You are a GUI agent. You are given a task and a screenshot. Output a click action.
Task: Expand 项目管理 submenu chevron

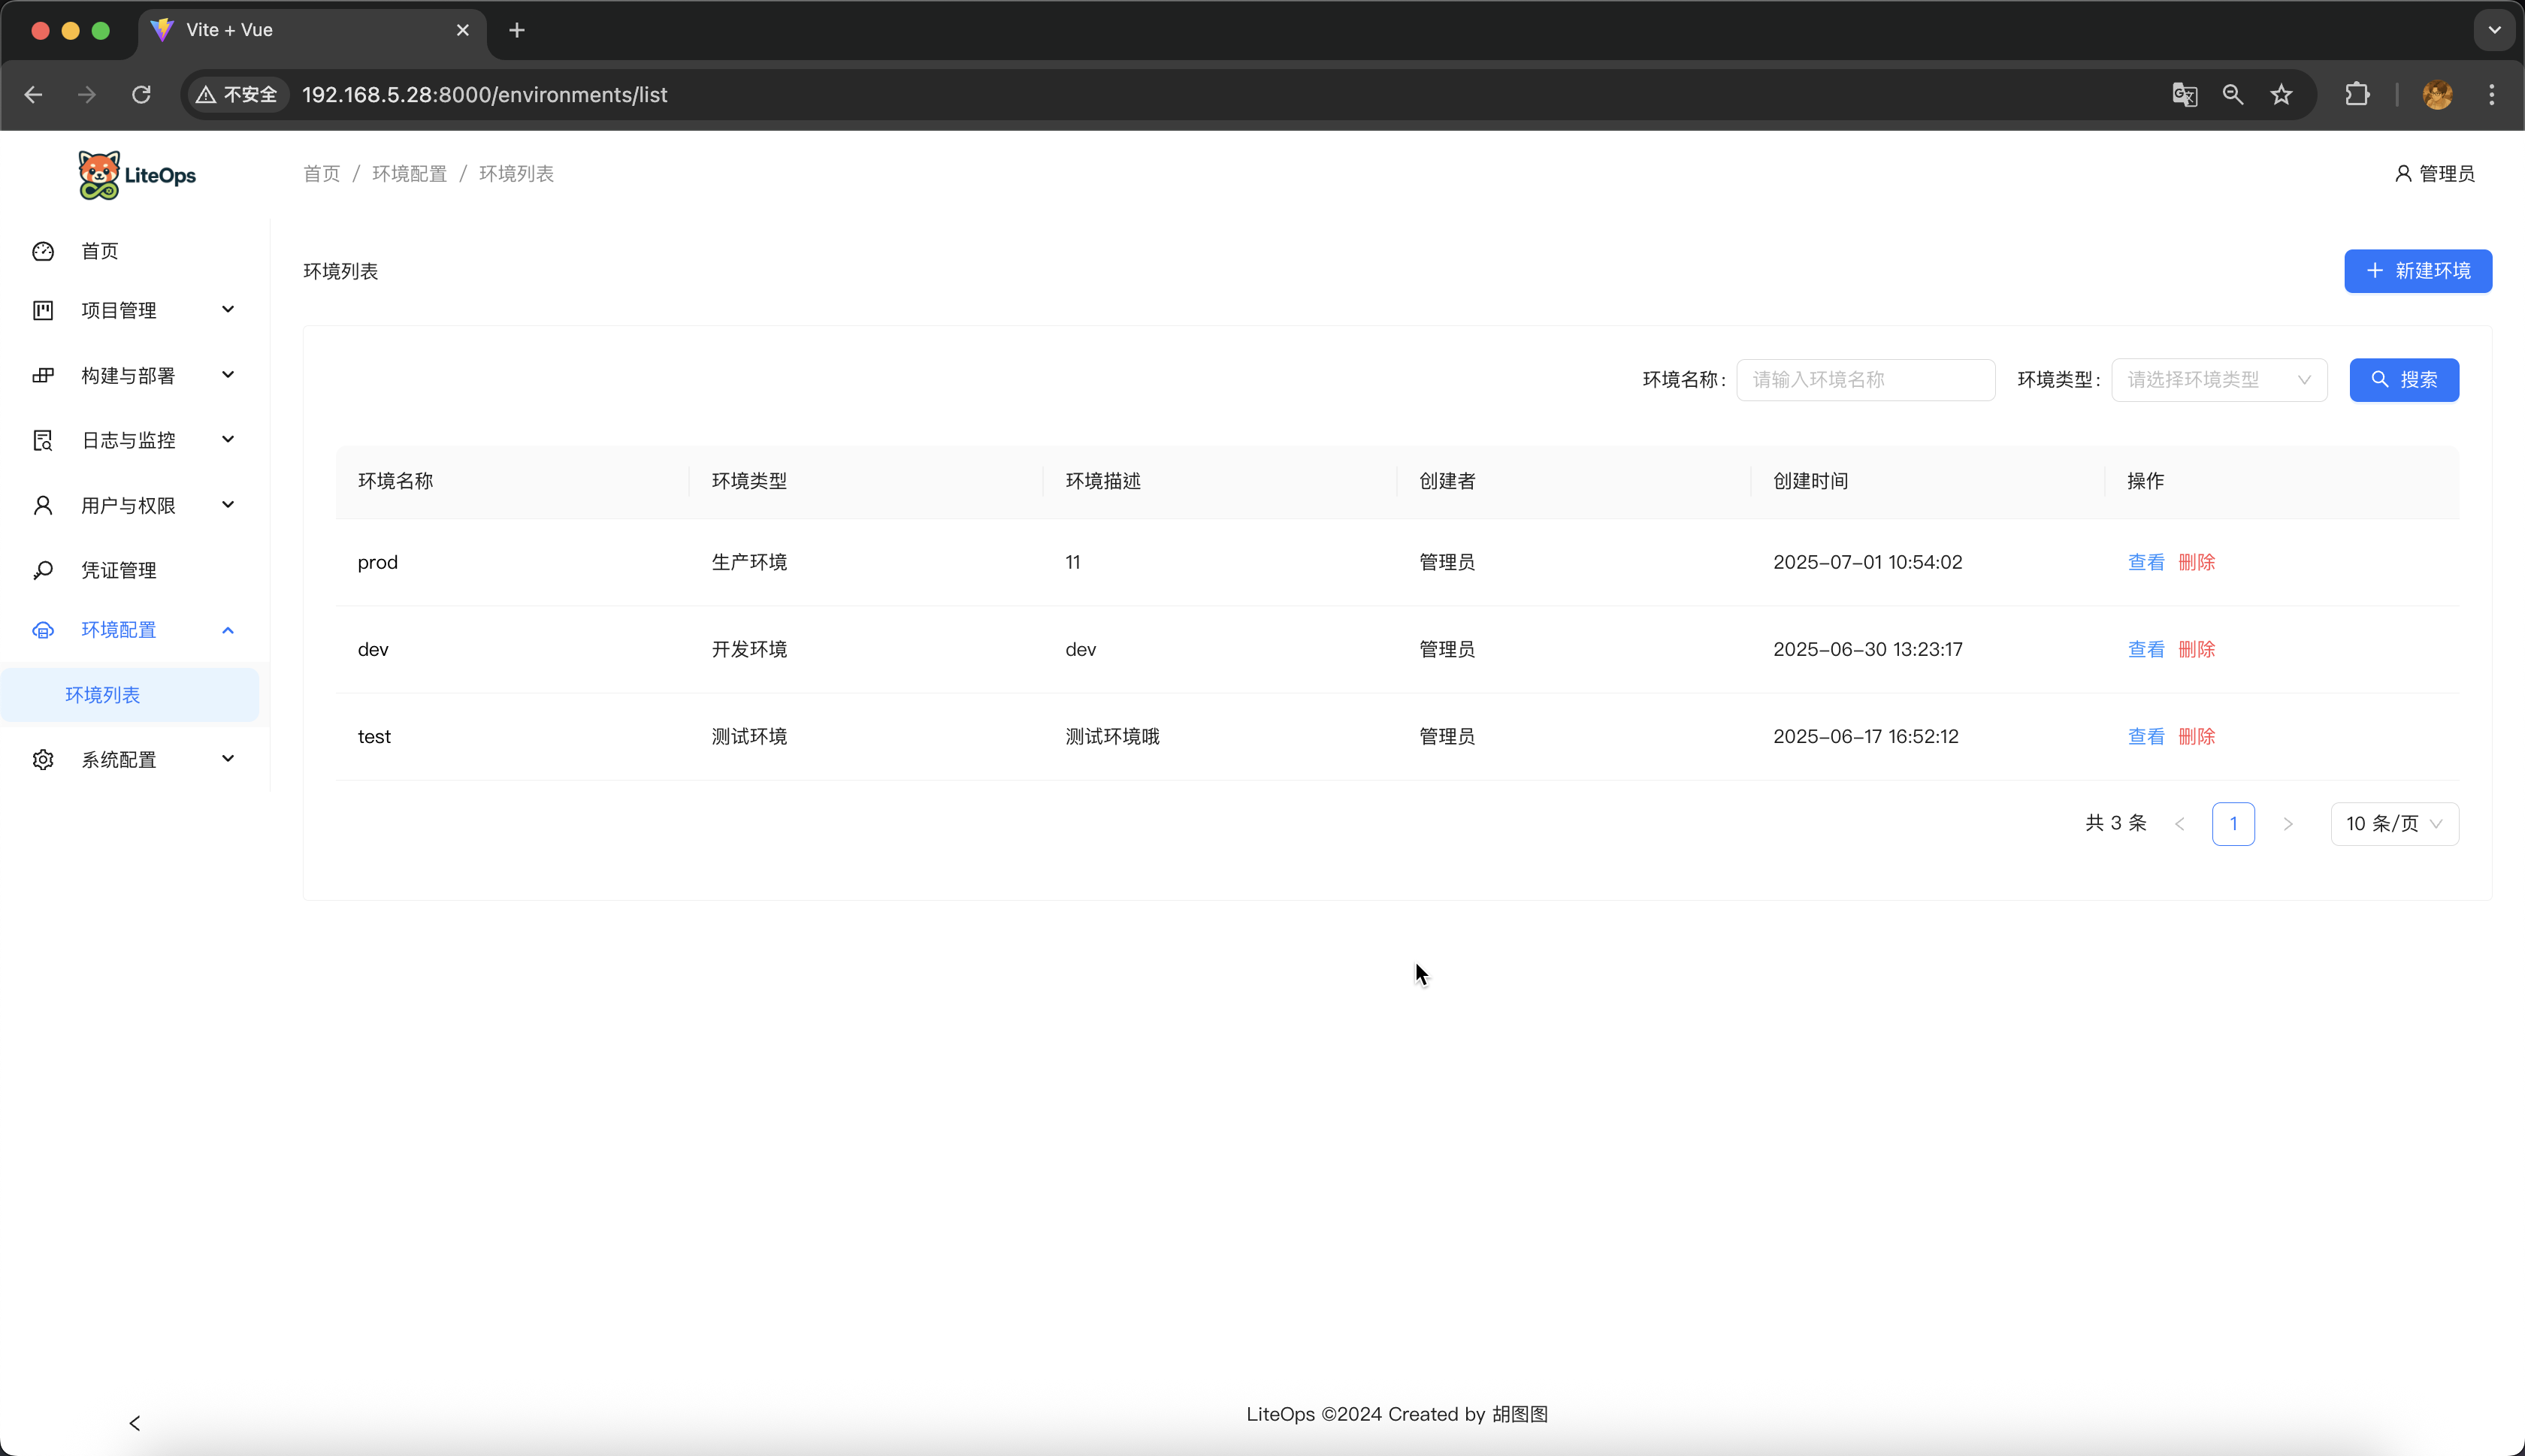coord(228,310)
